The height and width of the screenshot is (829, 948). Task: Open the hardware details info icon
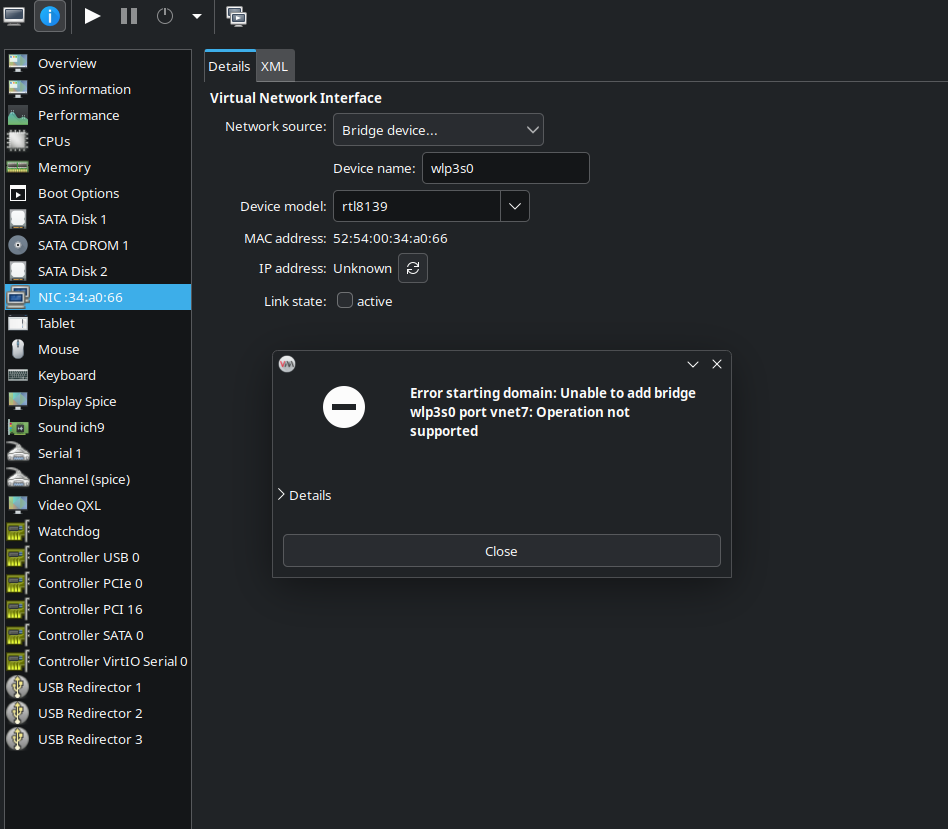click(50, 16)
